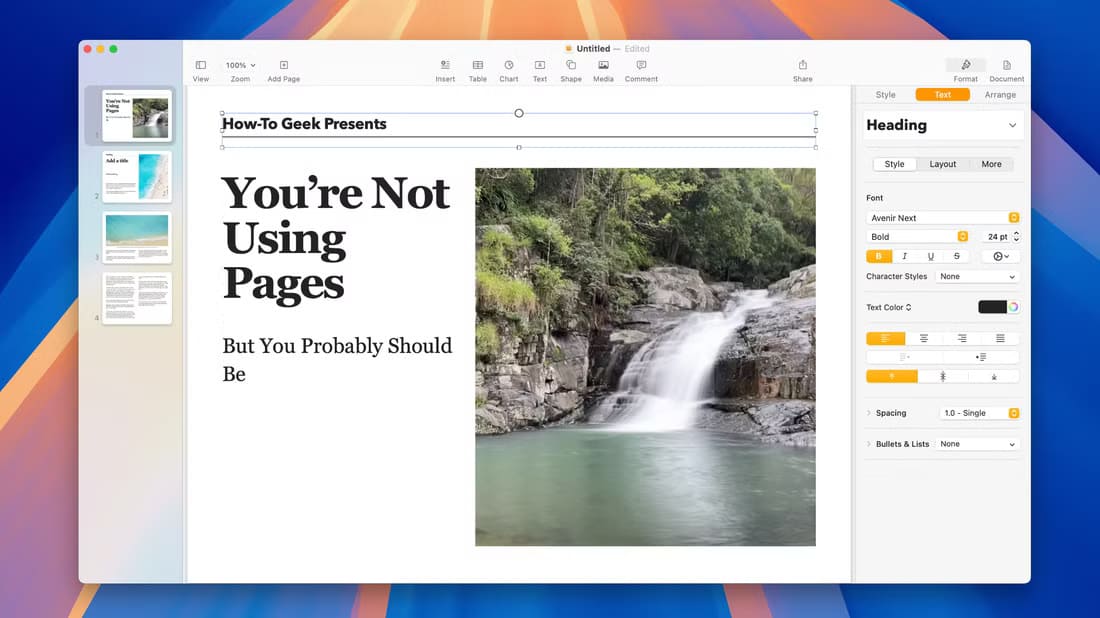Click the black Text Color swatch
This screenshot has width=1100, height=618.
click(x=991, y=307)
